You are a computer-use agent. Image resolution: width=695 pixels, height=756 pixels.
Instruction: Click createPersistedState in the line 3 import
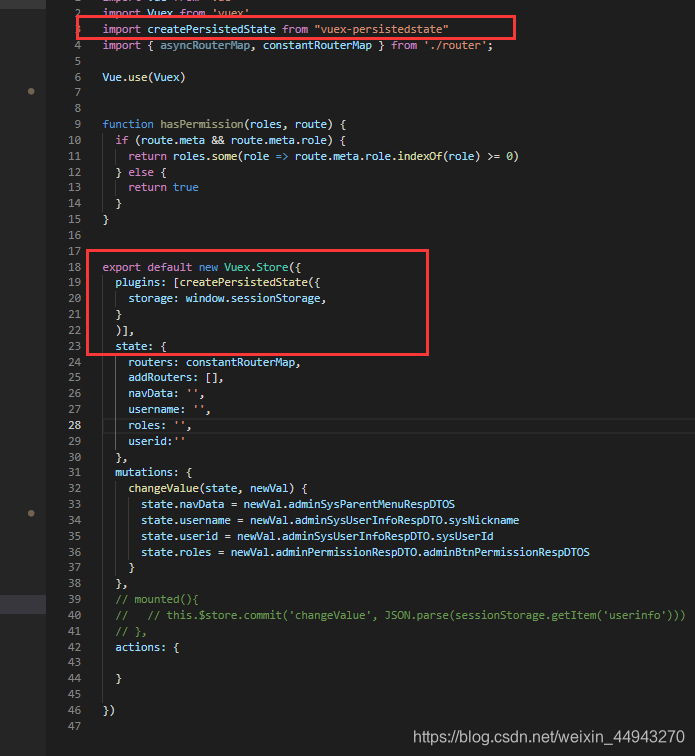[211, 29]
